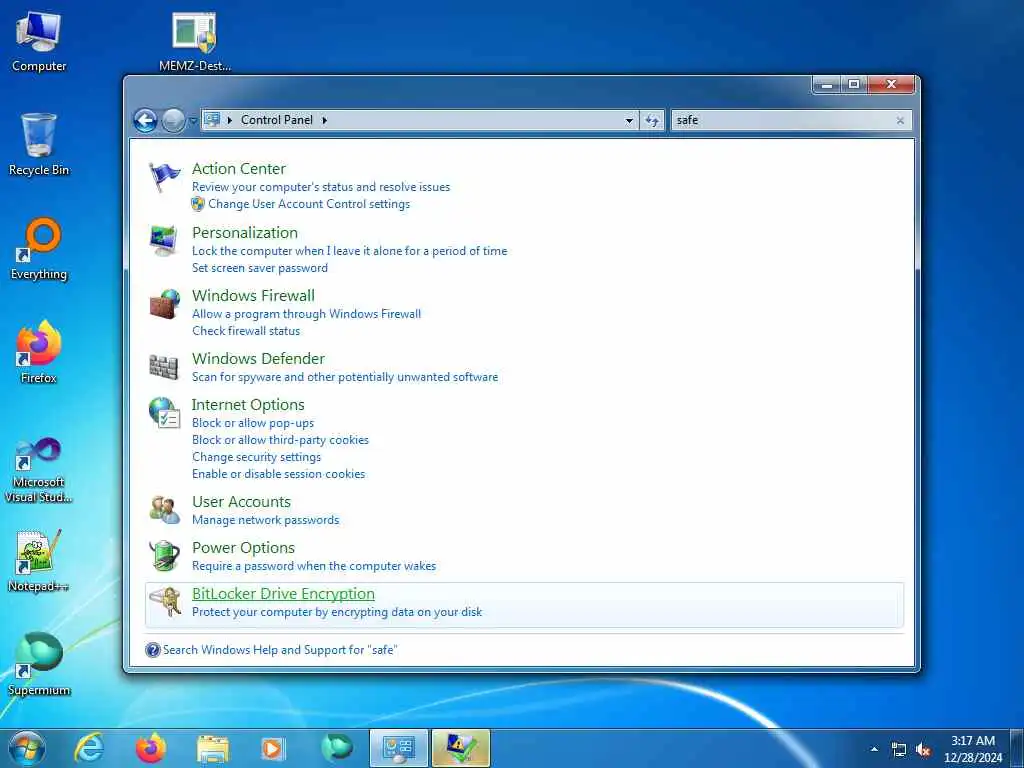Image resolution: width=1024 pixels, height=768 pixels.
Task: Open the Action Center heading link
Action: coord(239,168)
